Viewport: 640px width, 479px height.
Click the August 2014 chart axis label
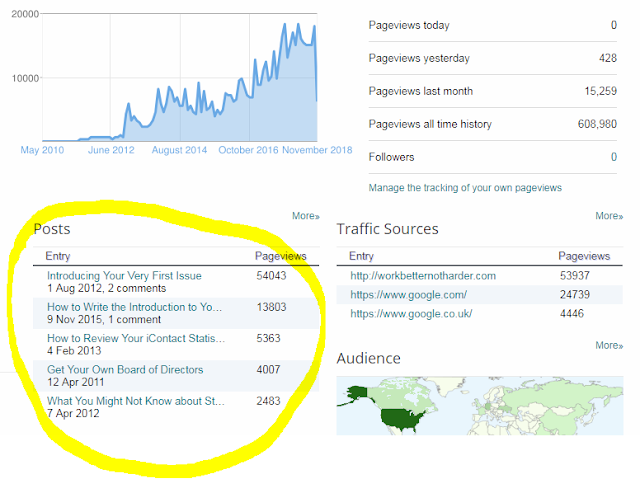tap(179, 150)
